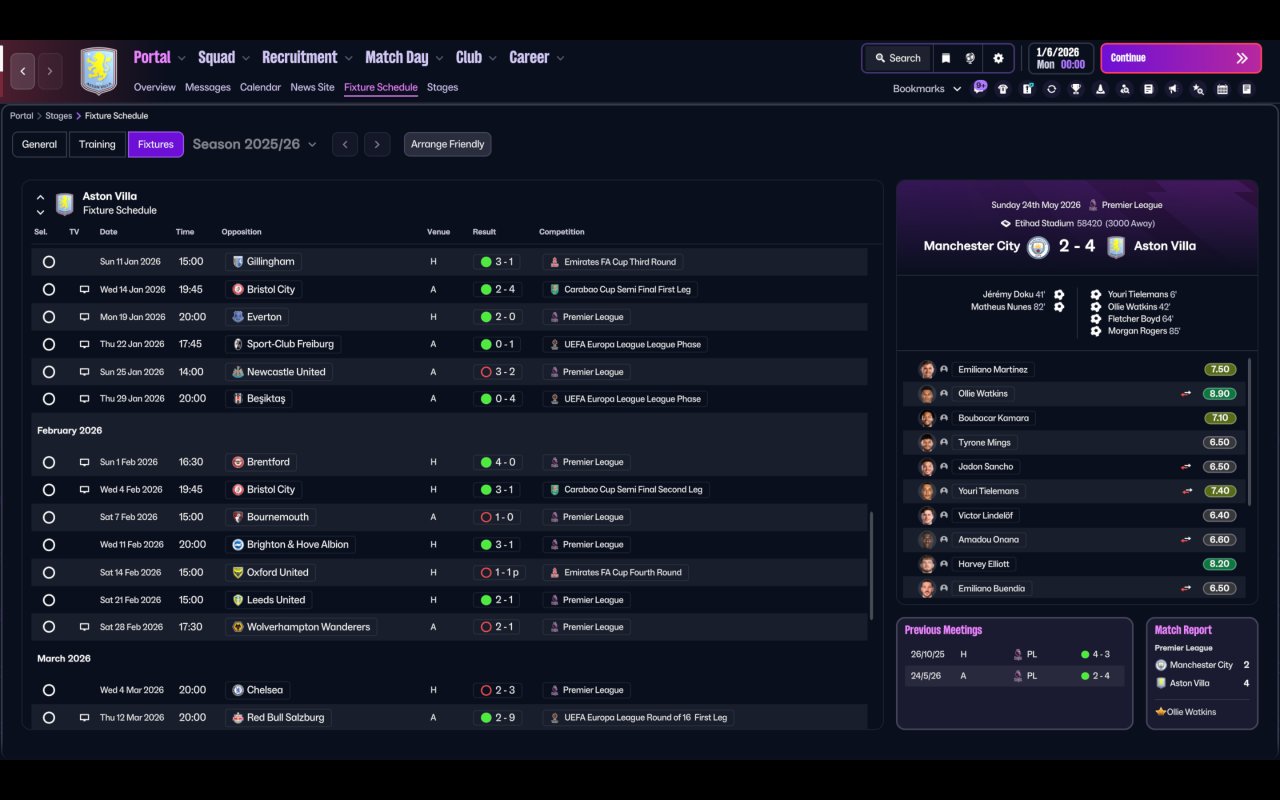Open the calendar grid bookmark icon

1222,89
